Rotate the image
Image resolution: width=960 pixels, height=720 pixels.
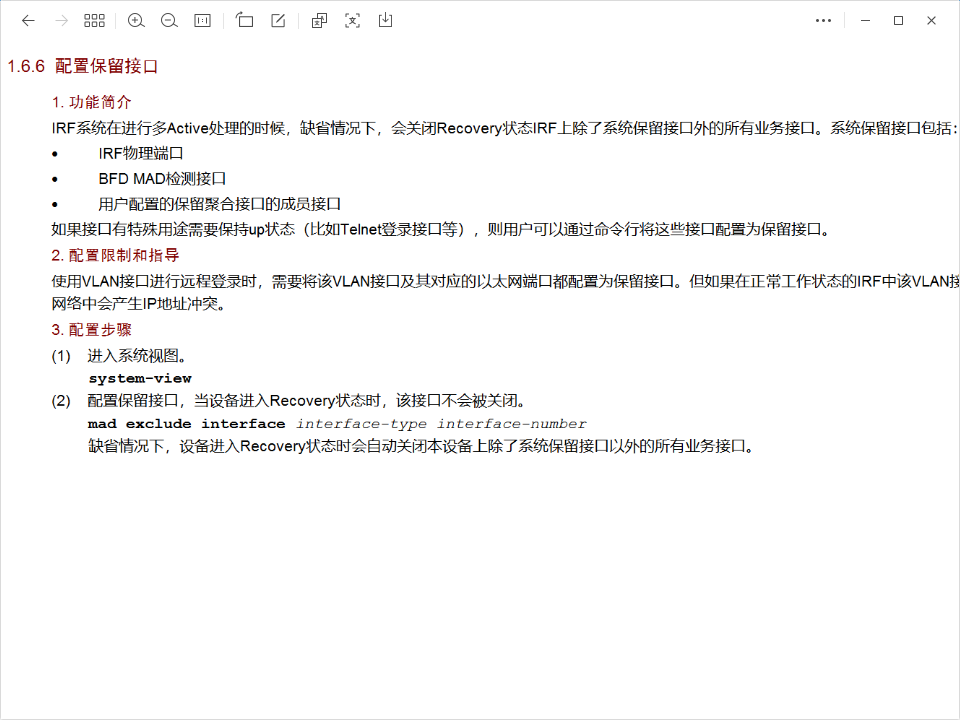pyautogui.click(x=244, y=21)
